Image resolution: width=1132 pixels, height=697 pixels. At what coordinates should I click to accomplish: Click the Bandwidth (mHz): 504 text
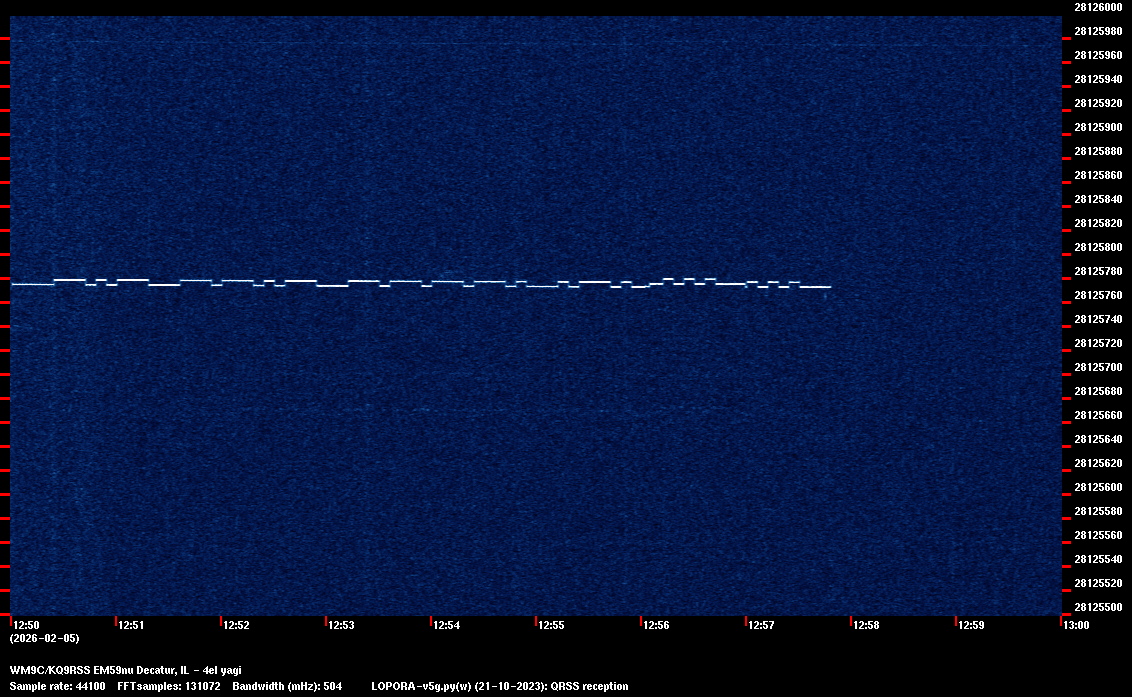pos(287,686)
